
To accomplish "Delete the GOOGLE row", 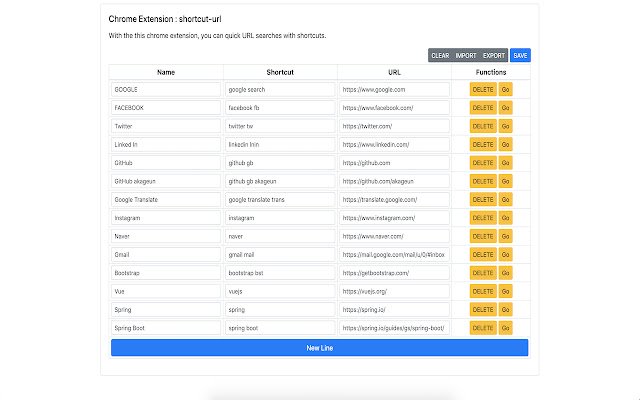I will (483, 89).
